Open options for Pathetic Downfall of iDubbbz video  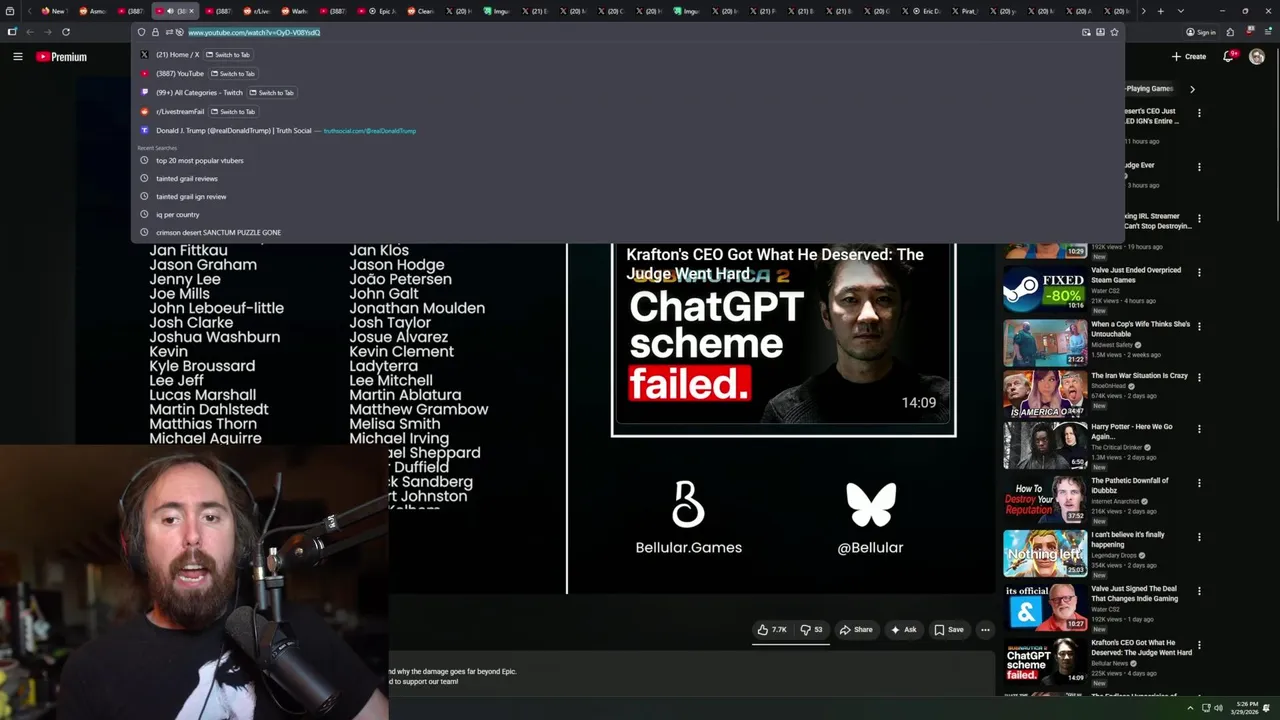pyautogui.click(x=1199, y=483)
